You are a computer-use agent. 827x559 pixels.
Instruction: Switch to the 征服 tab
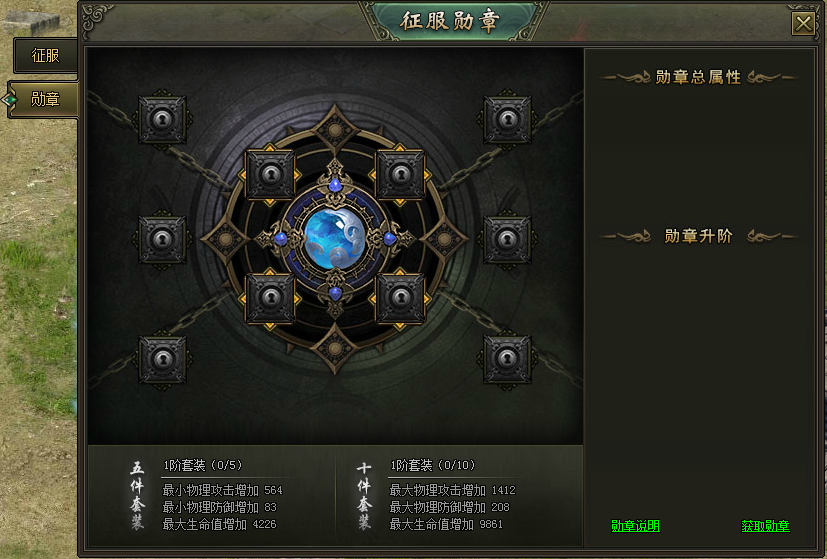(45, 55)
